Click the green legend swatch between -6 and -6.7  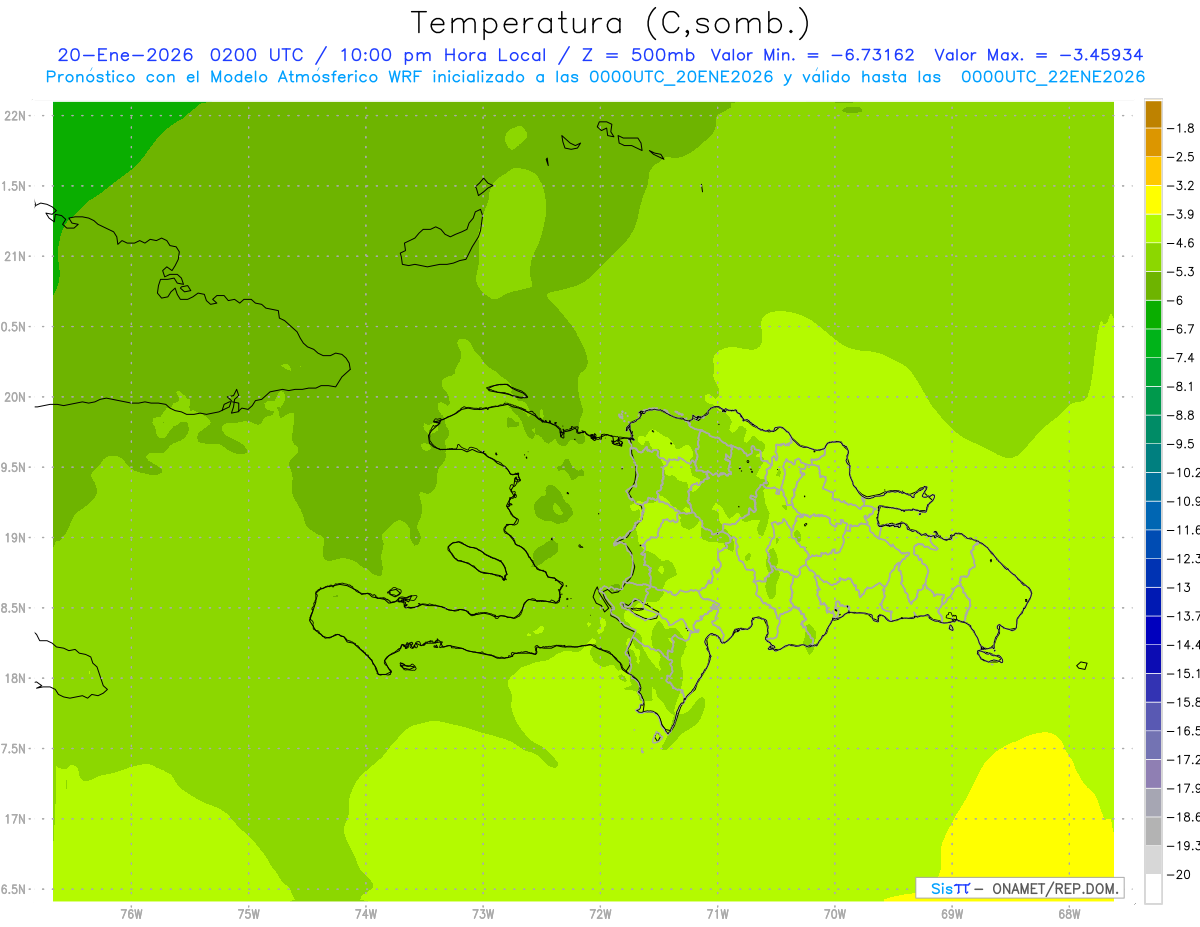(x=1153, y=315)
